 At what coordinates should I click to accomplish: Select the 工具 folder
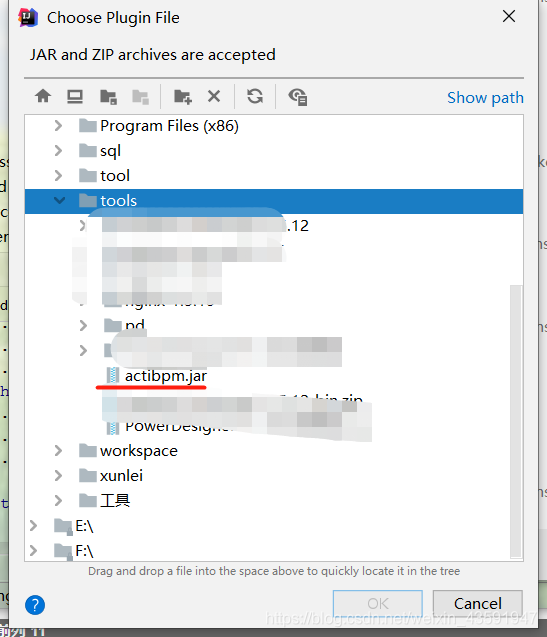pyautogui.click(x=115, y=500)
